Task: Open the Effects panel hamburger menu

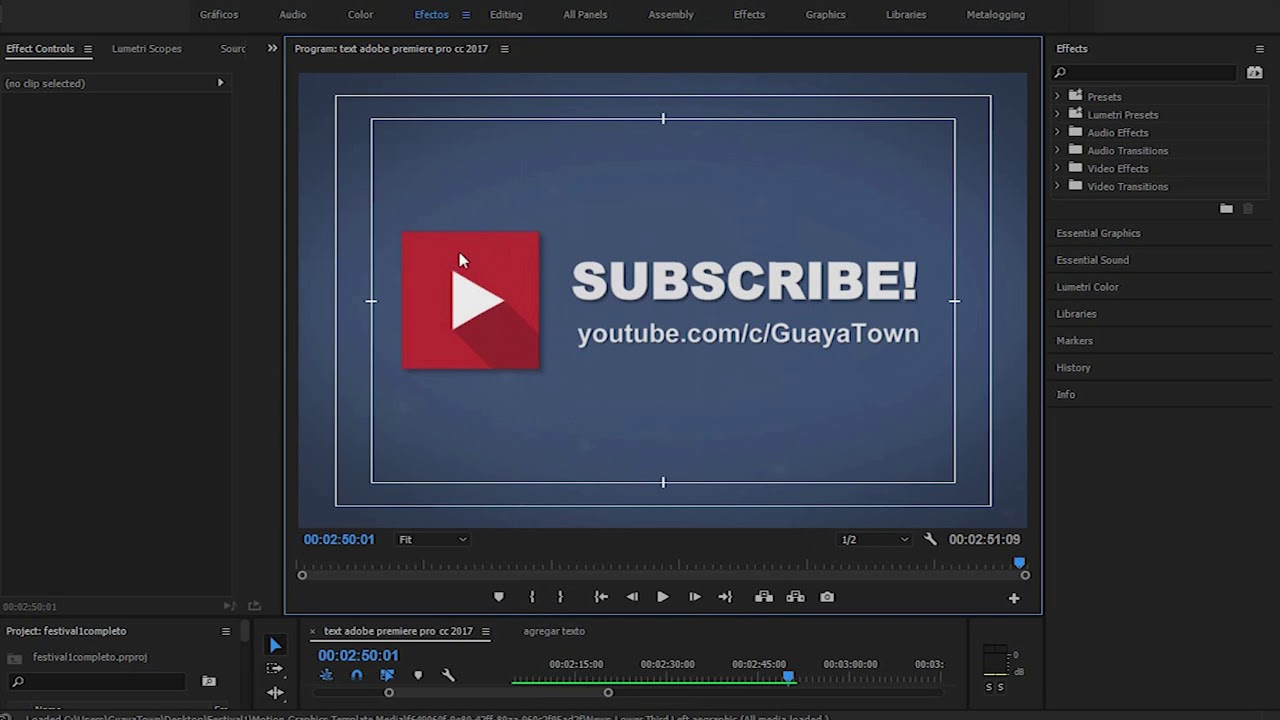Action: (1260, 49)
